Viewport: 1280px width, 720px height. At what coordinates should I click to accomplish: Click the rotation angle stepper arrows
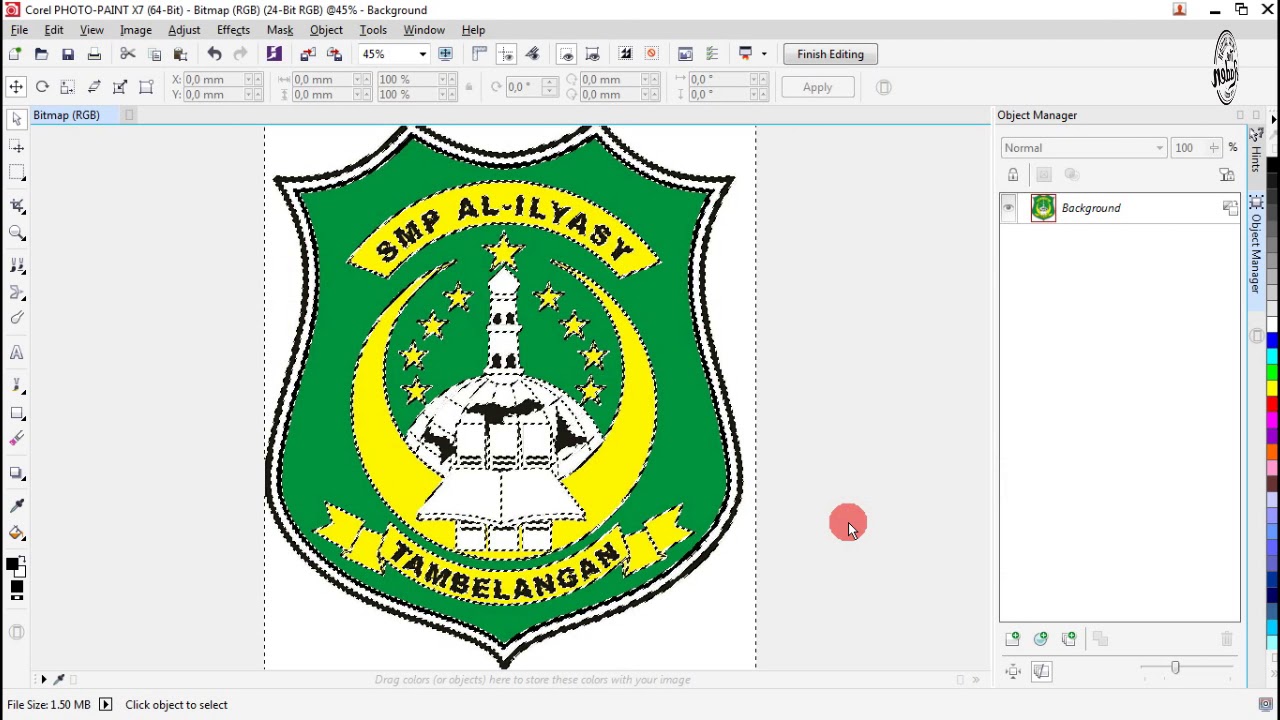coord(548,87)
